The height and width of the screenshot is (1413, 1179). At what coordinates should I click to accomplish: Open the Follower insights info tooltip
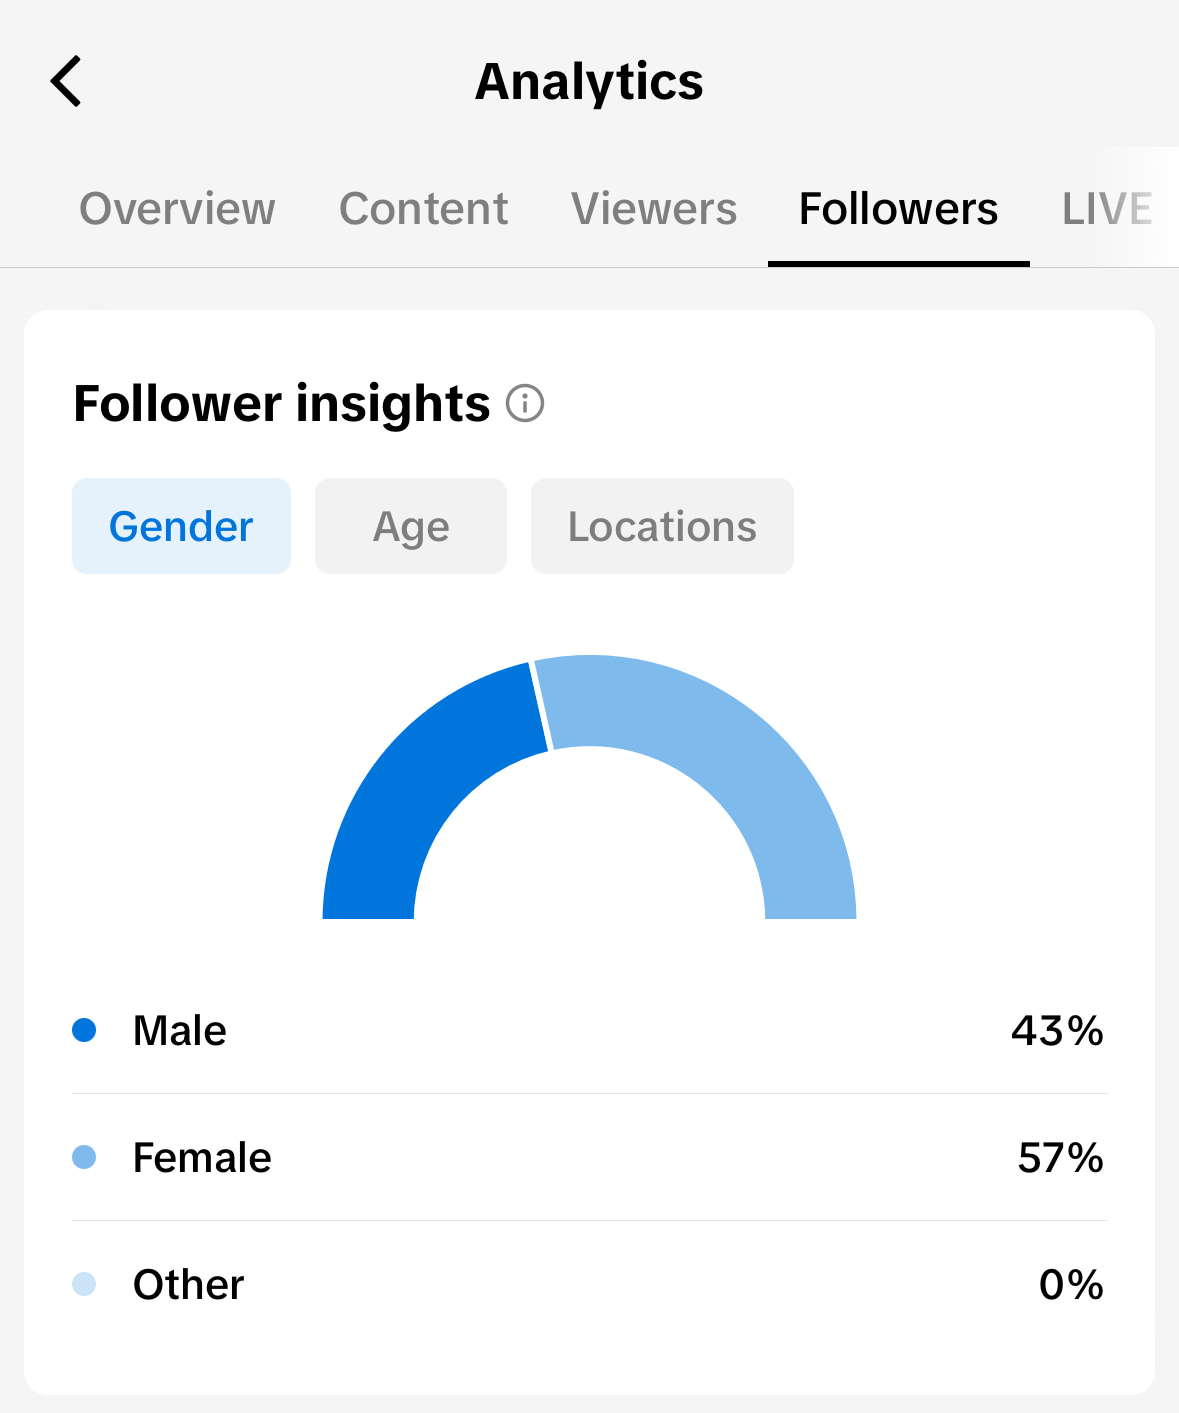coord(524,405)
